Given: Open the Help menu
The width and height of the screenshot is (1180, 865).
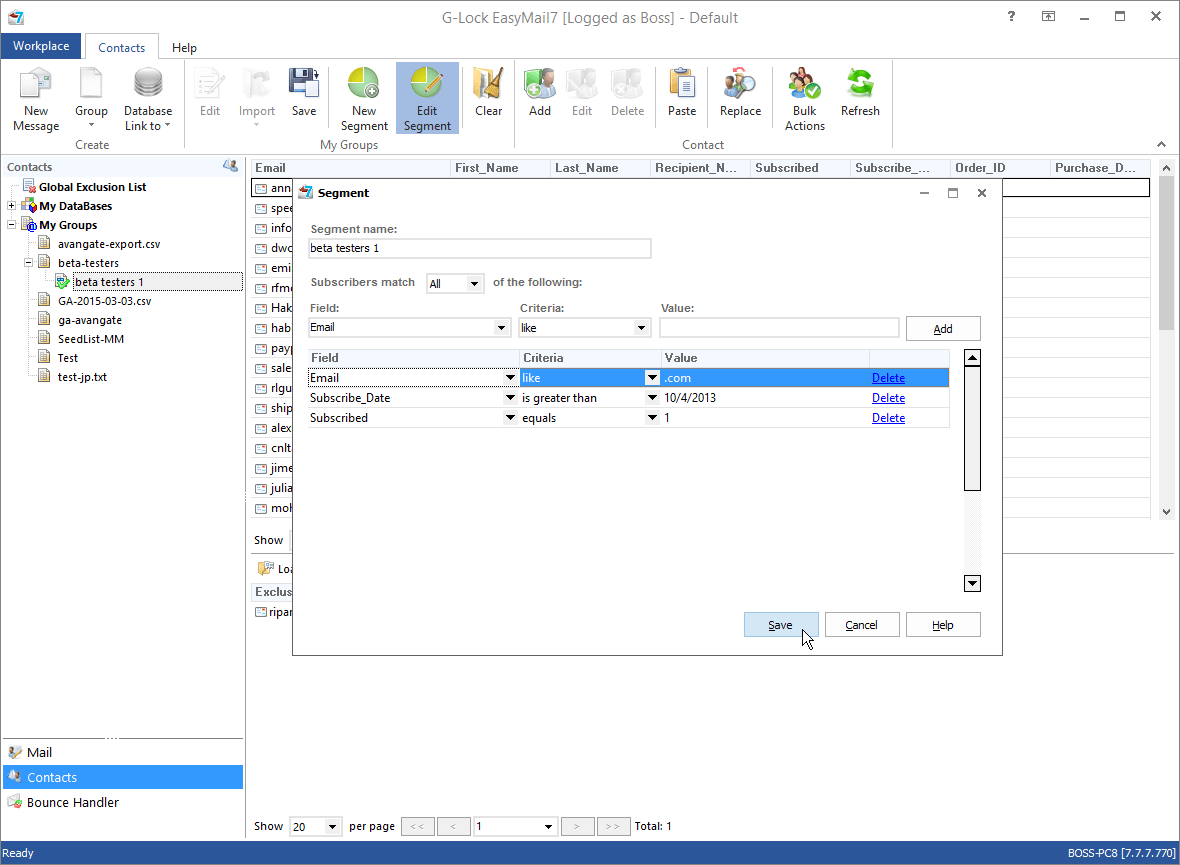Looking at the screenshot, I should (x=184, y=46).
